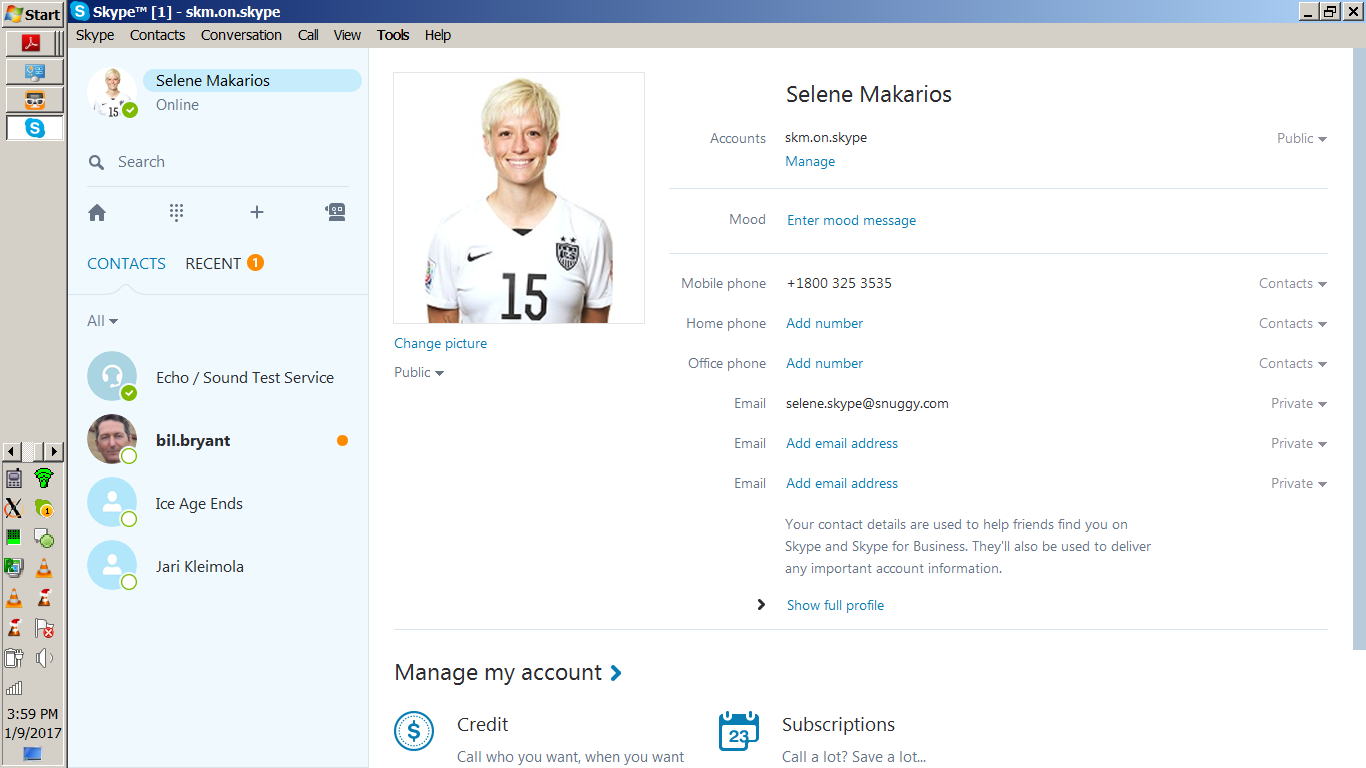Click the orange unread dot beside bil.bryant
Image resolution: width=1366 pixels, height=768 pixels.
click(342, 440)
